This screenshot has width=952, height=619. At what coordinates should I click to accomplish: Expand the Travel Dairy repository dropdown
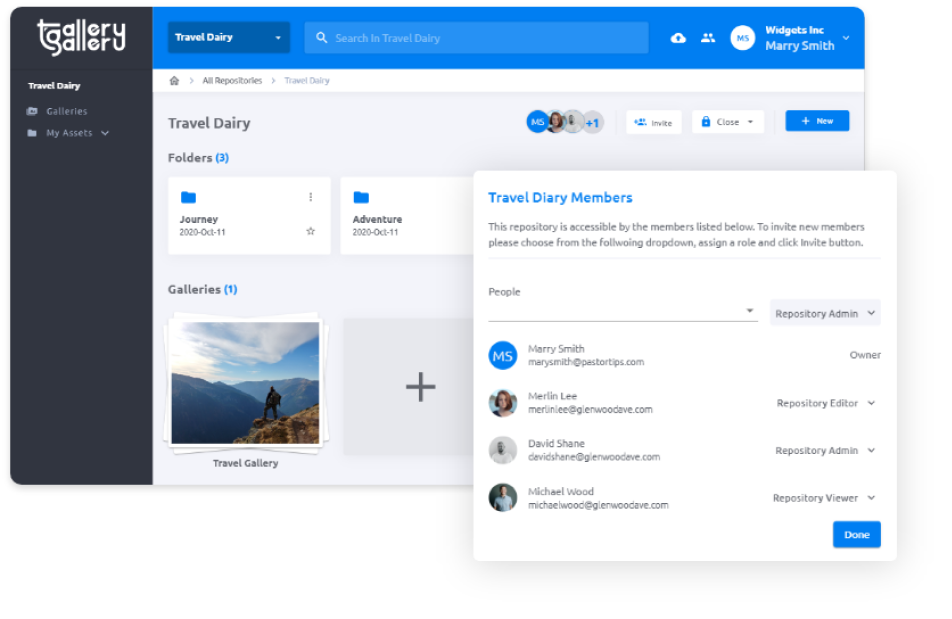click(x=229, y=38)
